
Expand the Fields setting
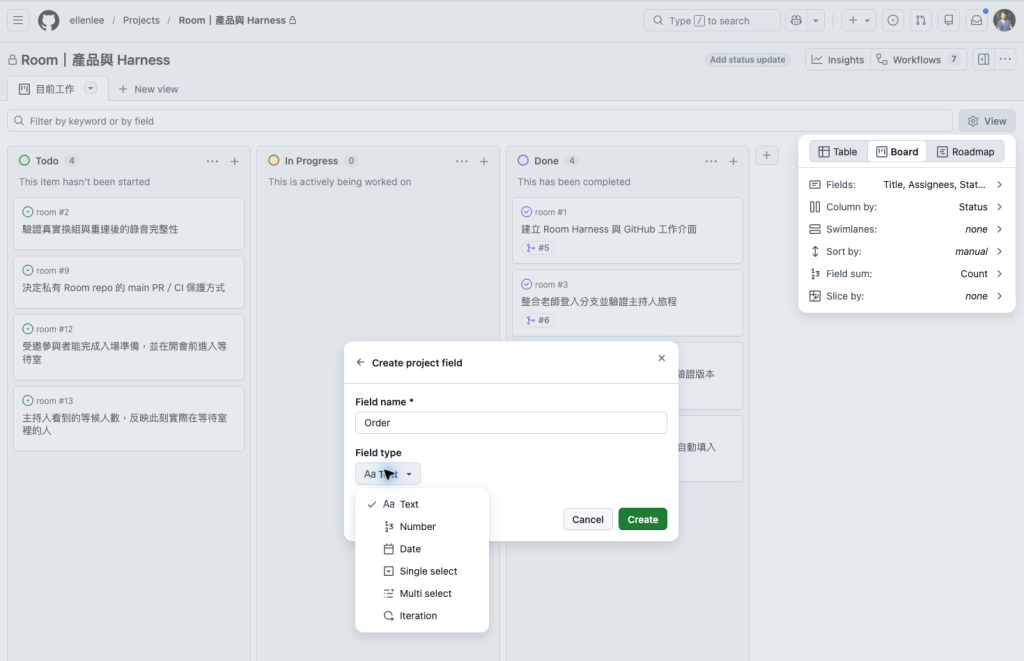coord(906,185)
